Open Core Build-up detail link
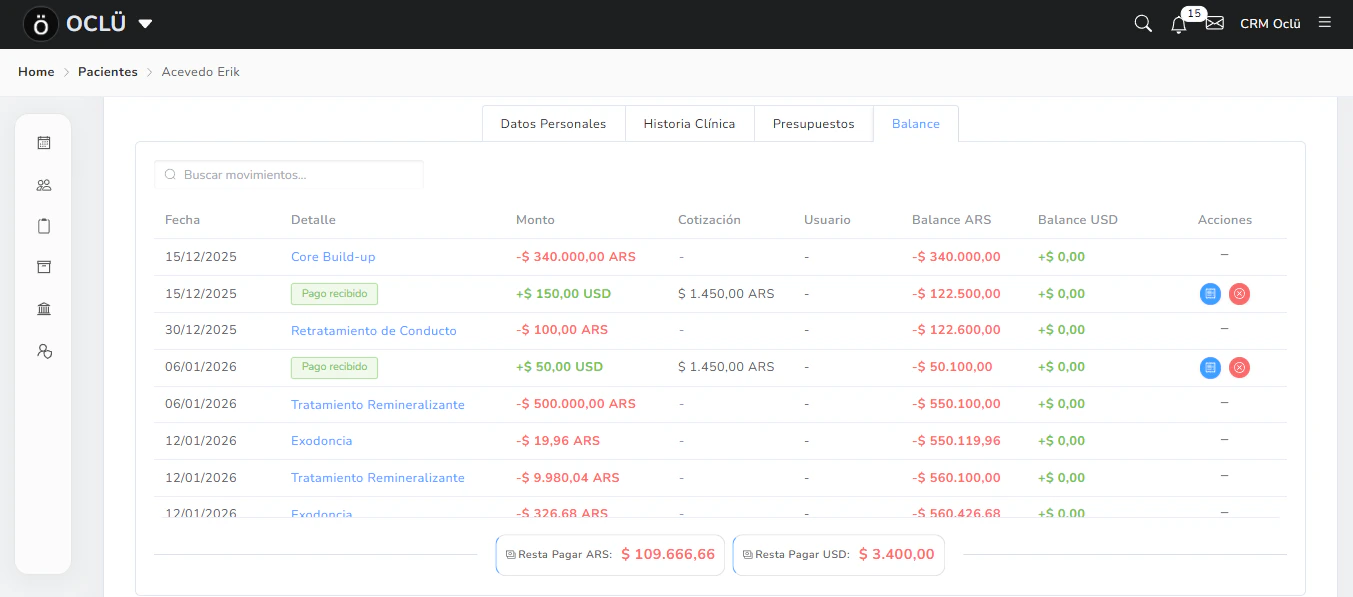Viewport: 1353px width, 597px height. coord(333,257)
